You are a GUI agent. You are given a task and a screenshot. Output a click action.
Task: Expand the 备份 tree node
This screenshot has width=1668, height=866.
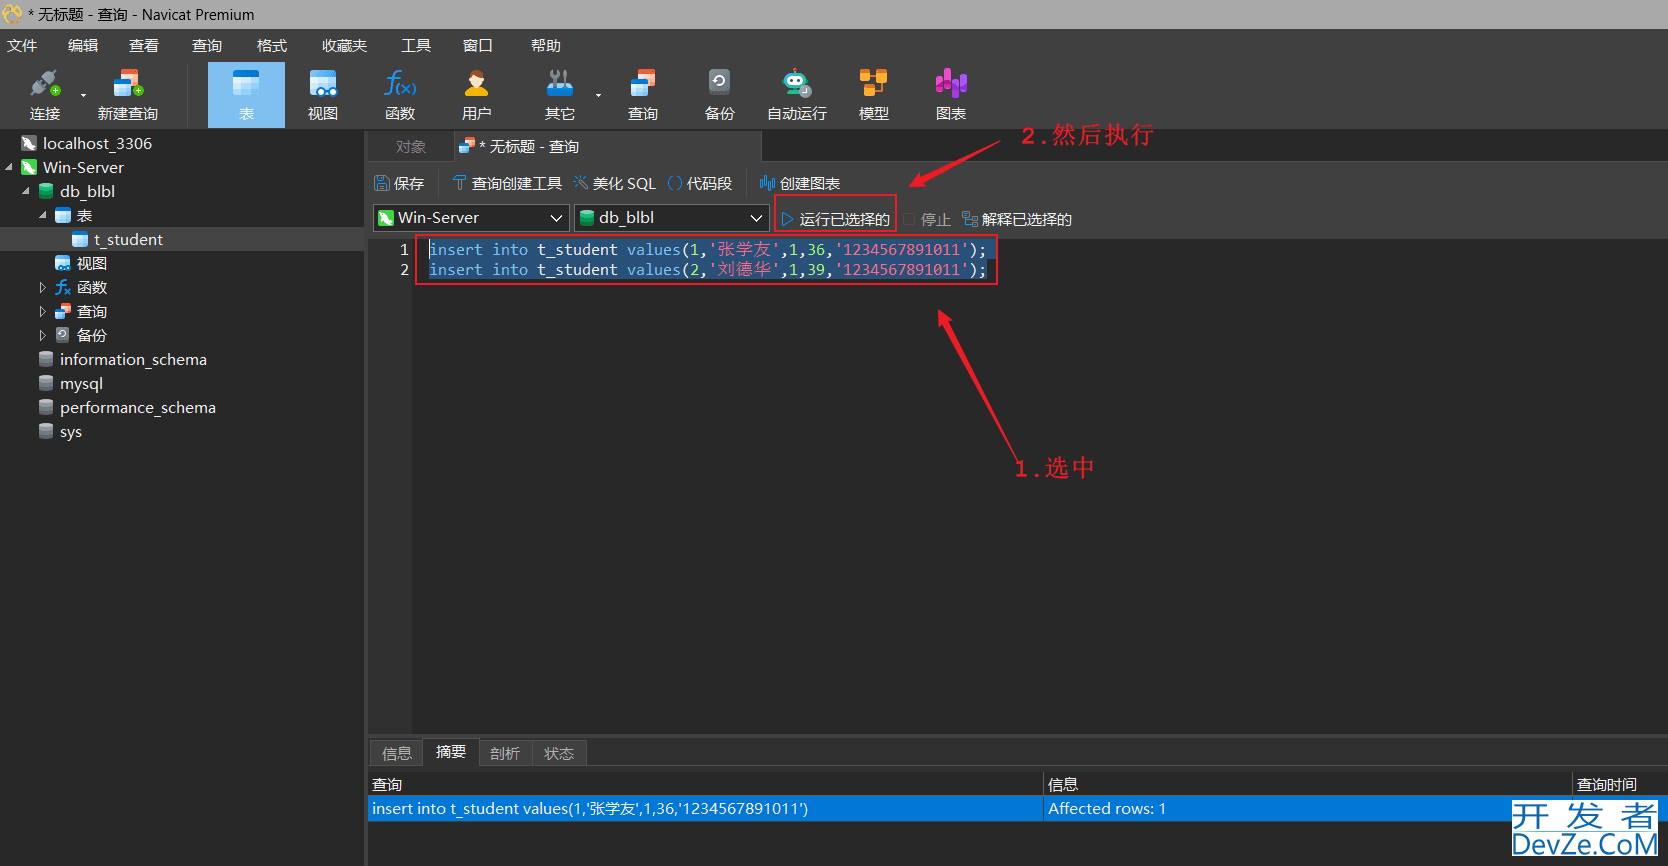[43, 335]
